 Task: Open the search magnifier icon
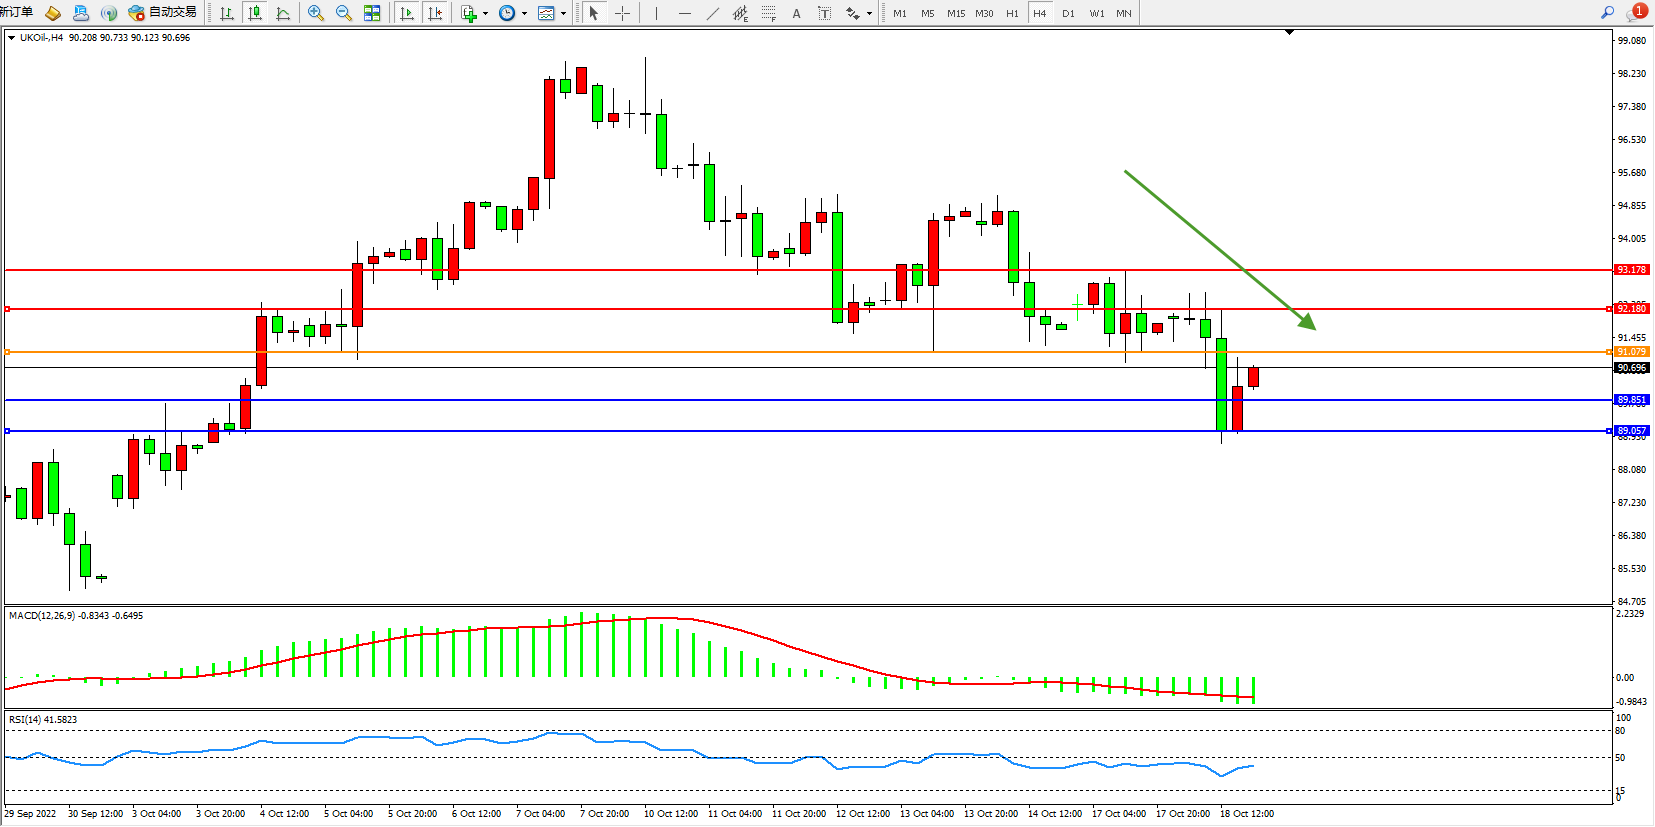pyautogui.click(x=1607, y=13)
